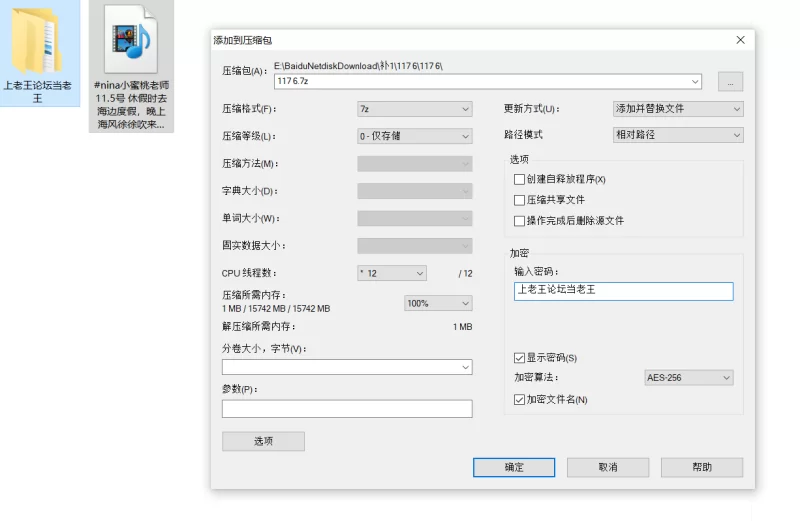800x521 pixels.
Task: Toggle the encrypt file names checkbox
Action: [519, 400]
